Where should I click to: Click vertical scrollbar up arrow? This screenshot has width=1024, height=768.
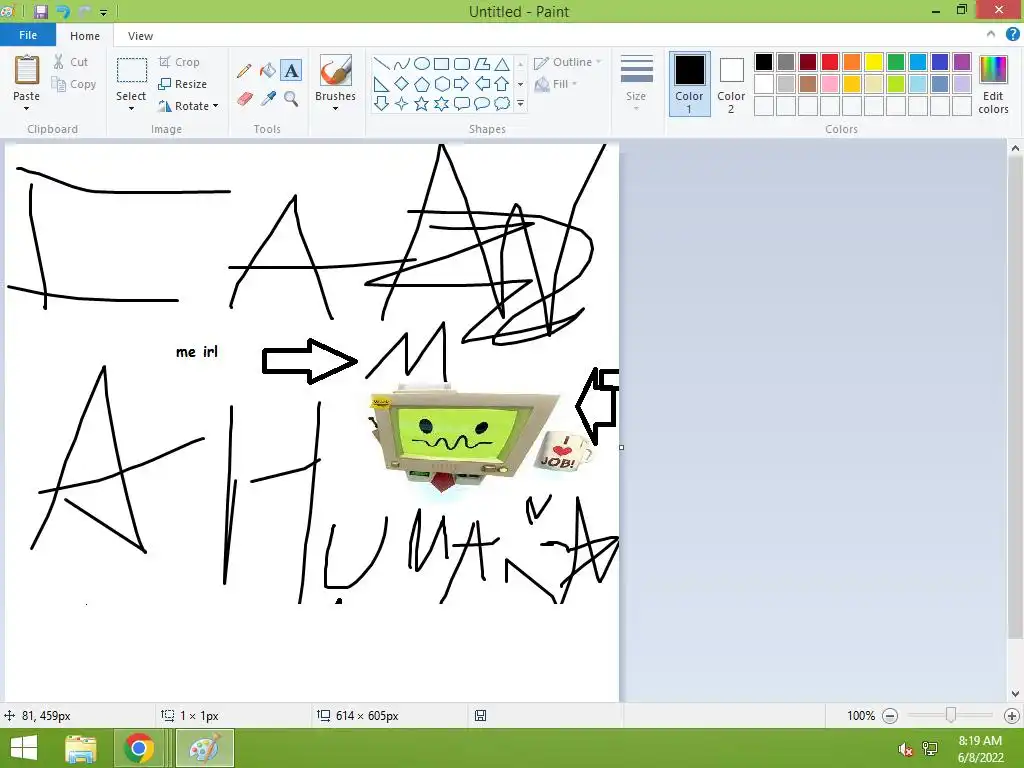click(1015, 149)
